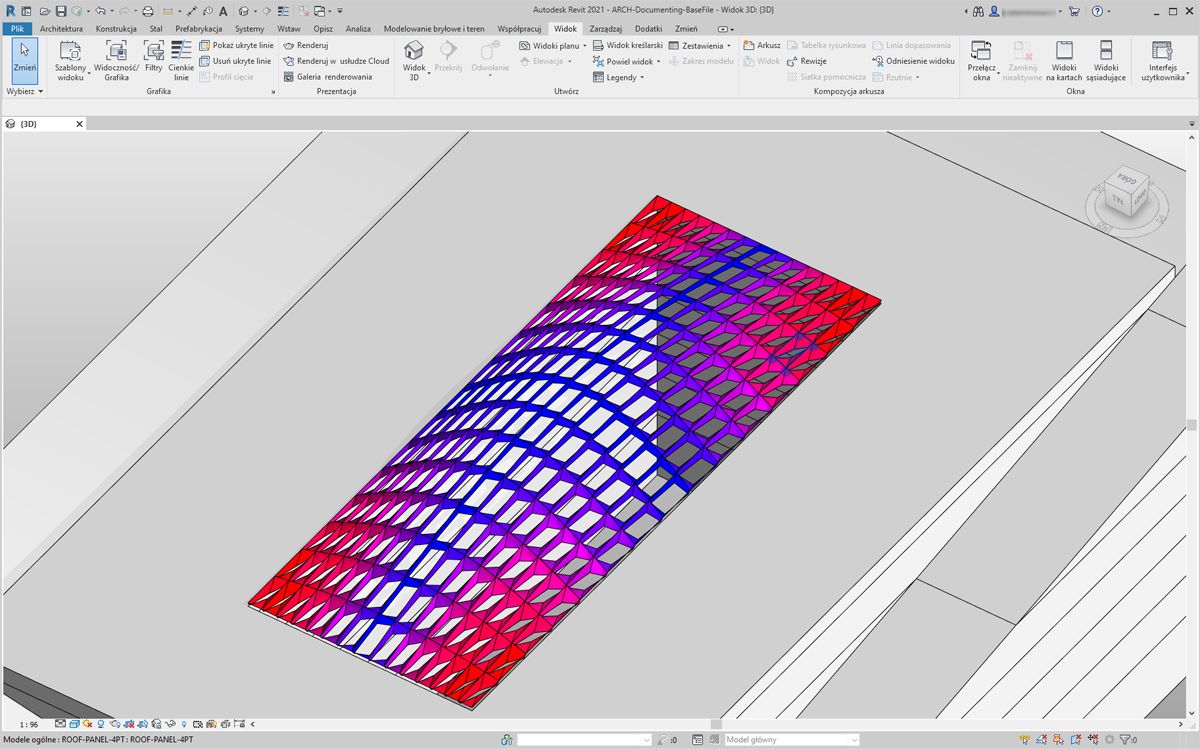Click Usuń ukryte linie
This screenshot has width=1200, height=749.
(x=235, y=61)
